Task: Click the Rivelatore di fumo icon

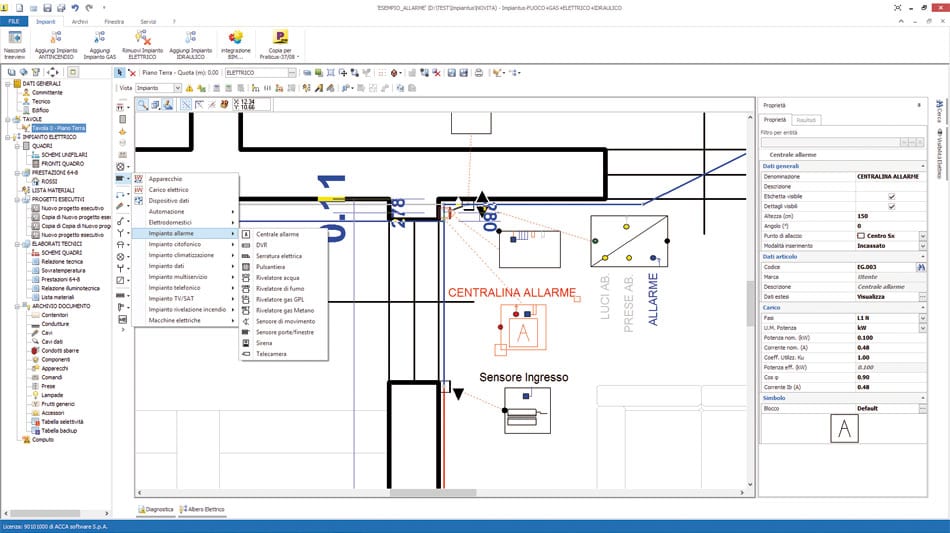Action: [246, 288]
